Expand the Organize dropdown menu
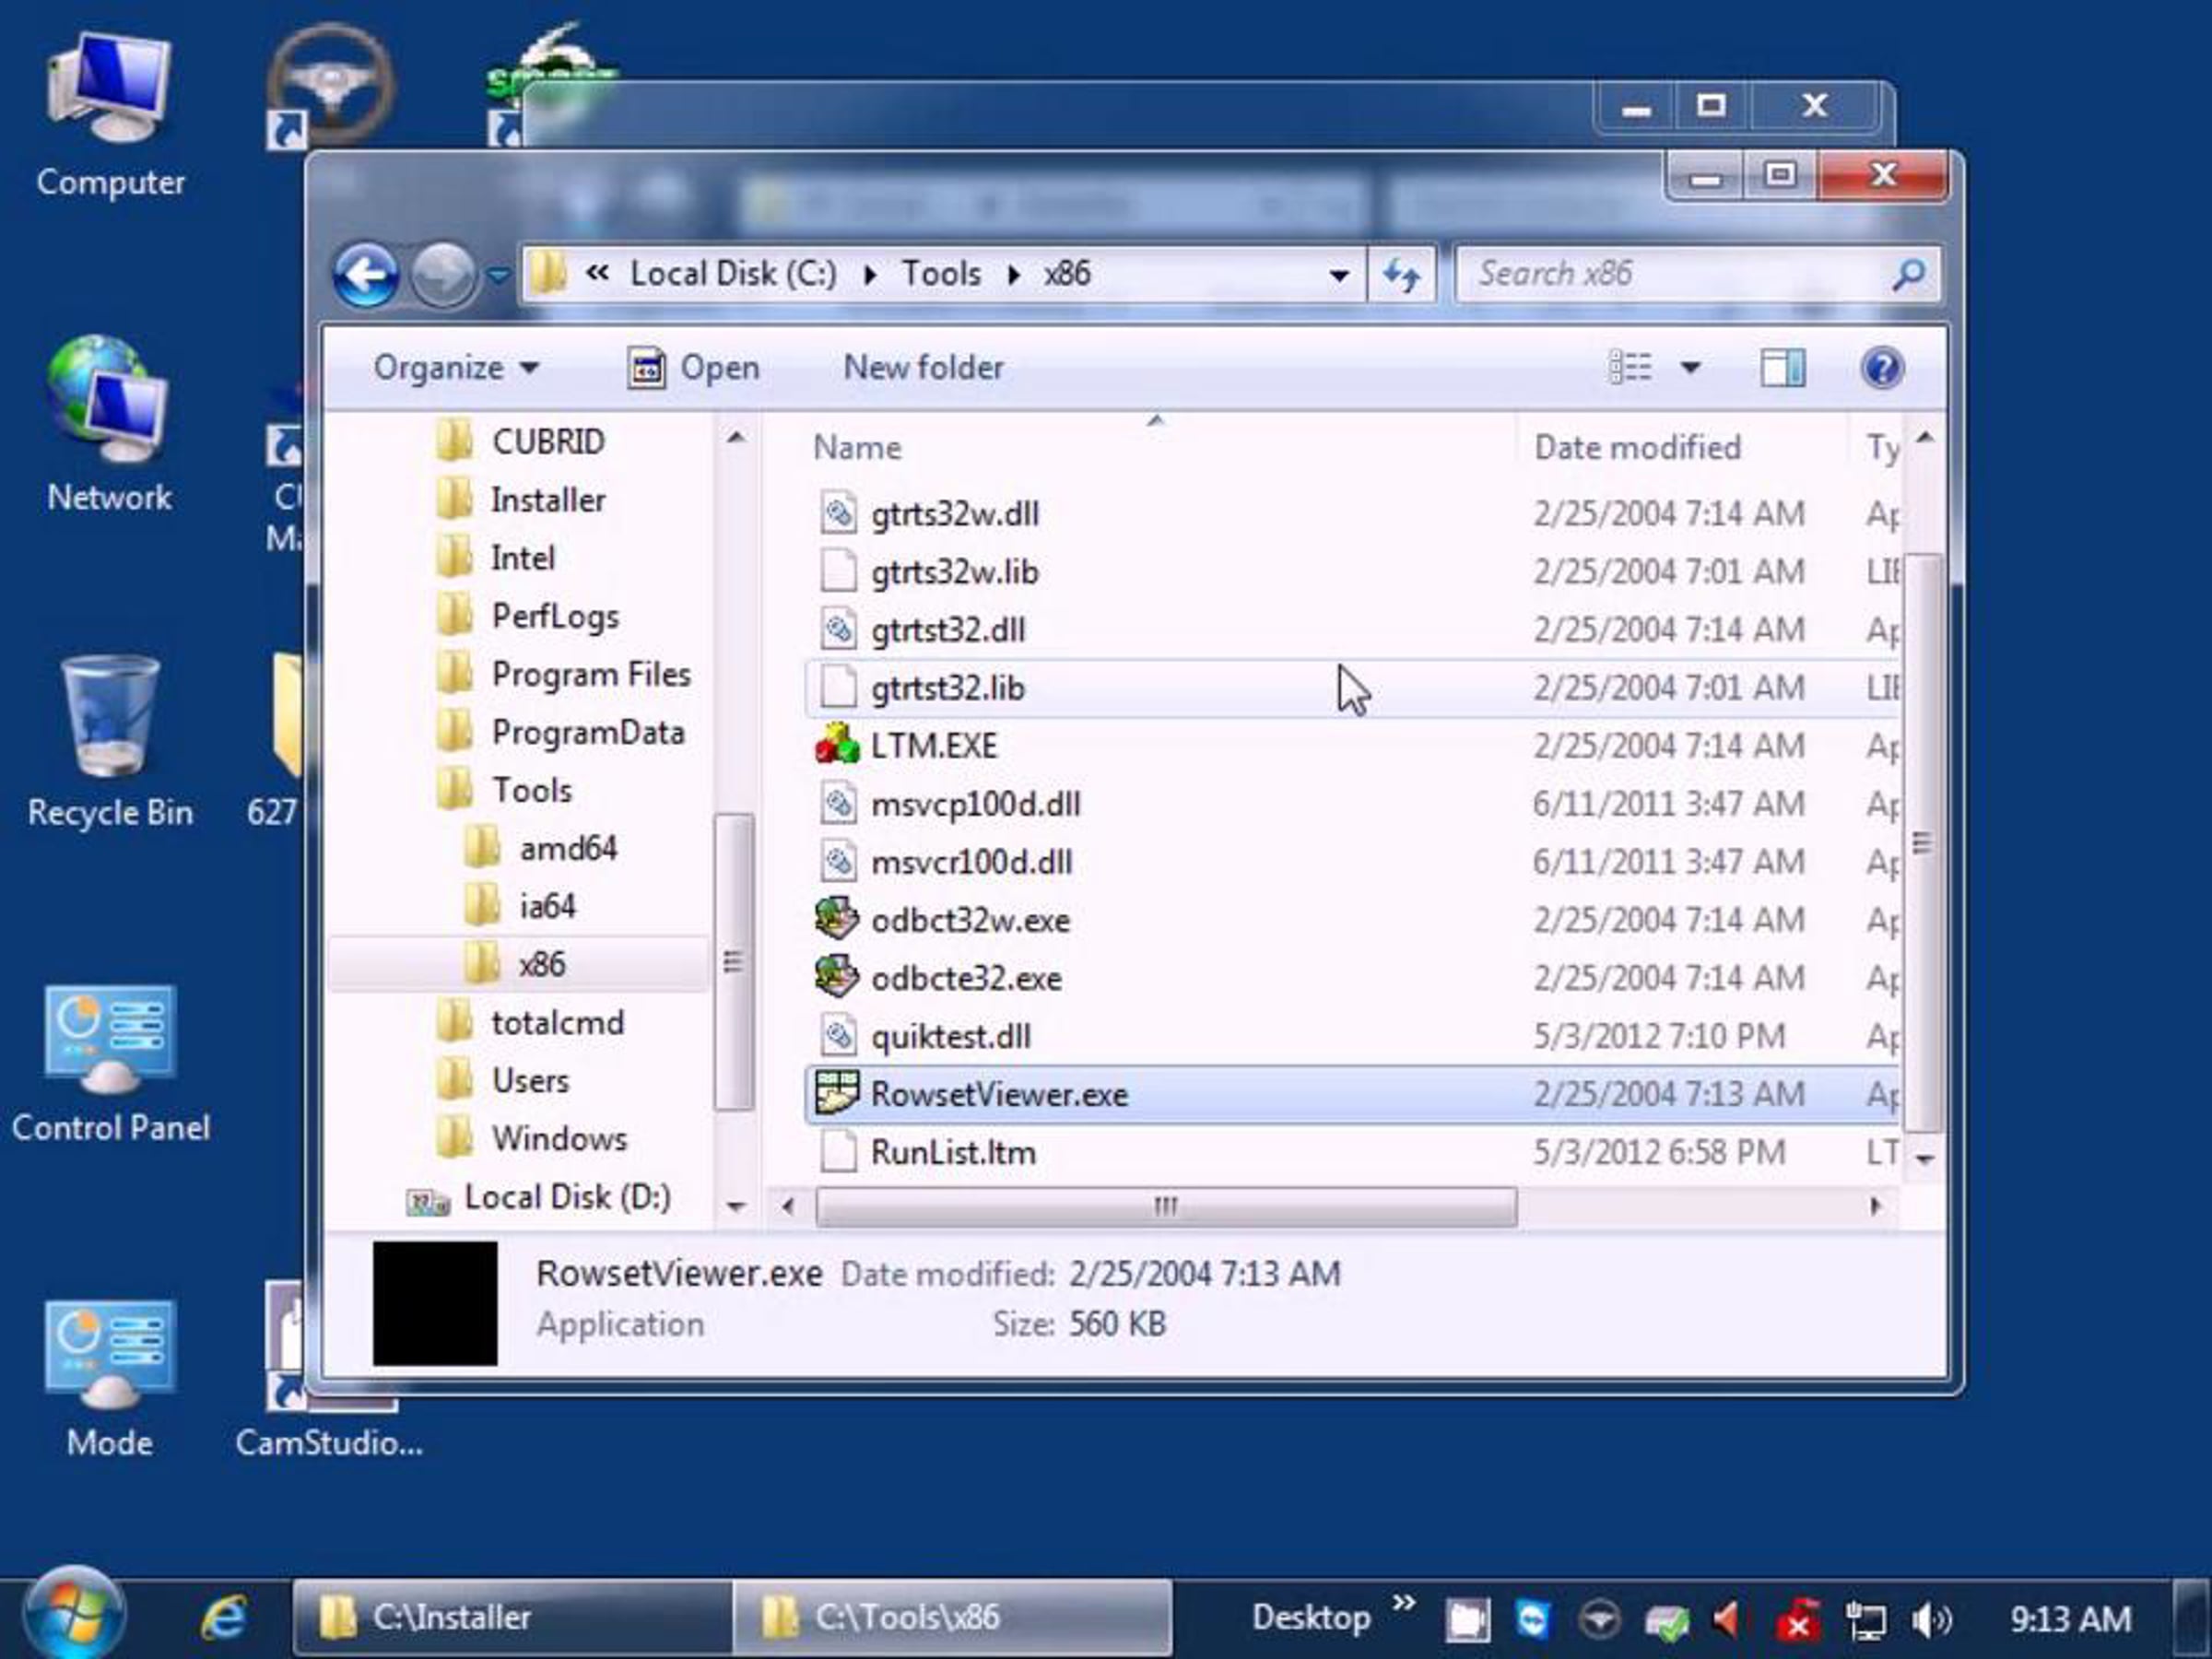The height and width of the screenshot is (1659, 2212). point(456,368)
